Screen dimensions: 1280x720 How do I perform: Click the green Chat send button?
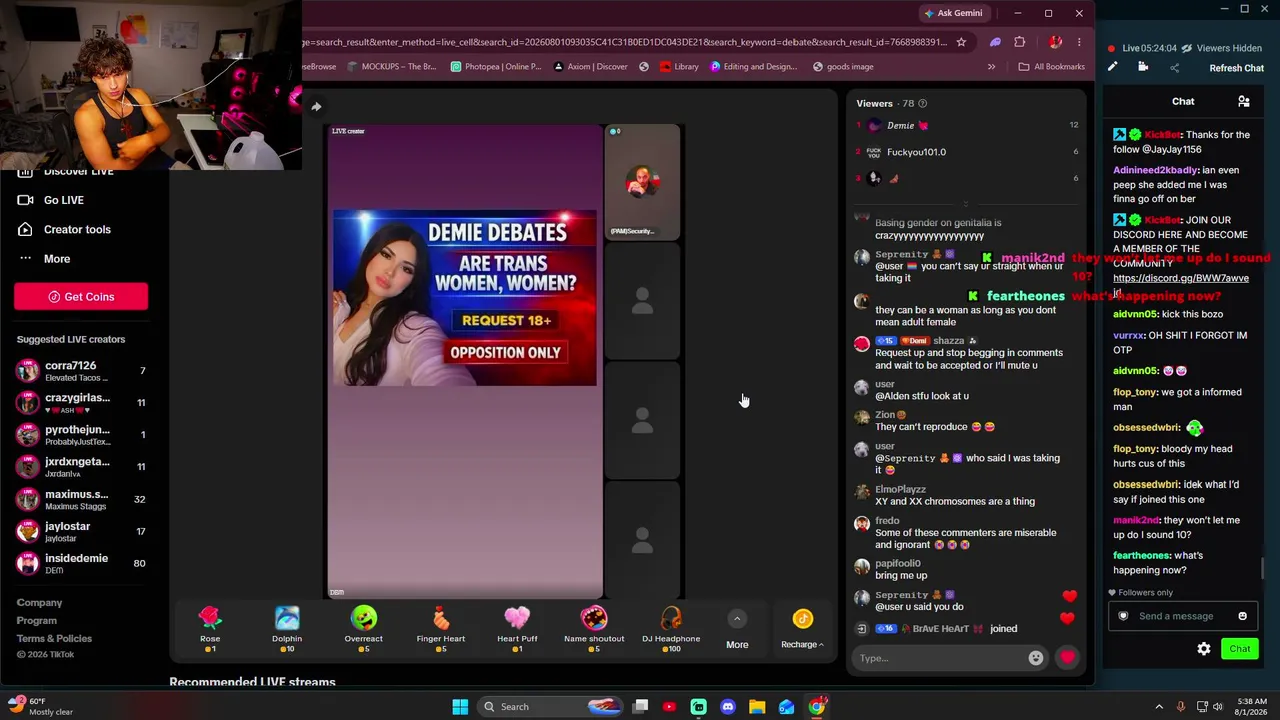[x=1240, y=649]
